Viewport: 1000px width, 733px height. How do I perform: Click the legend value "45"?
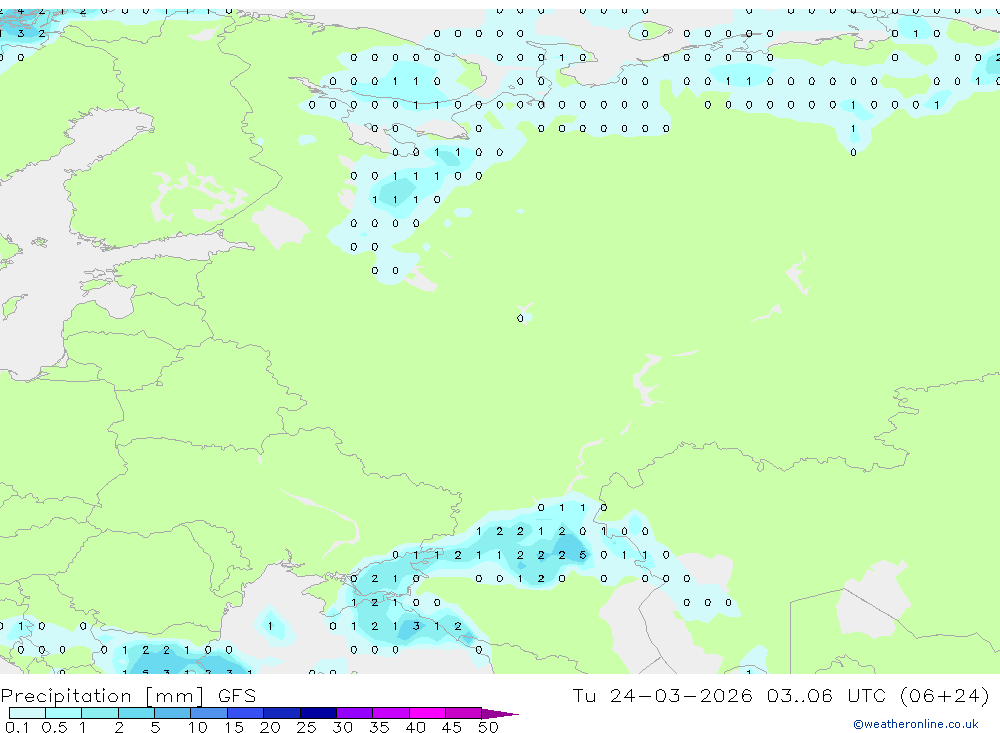[x=452, y=727]
